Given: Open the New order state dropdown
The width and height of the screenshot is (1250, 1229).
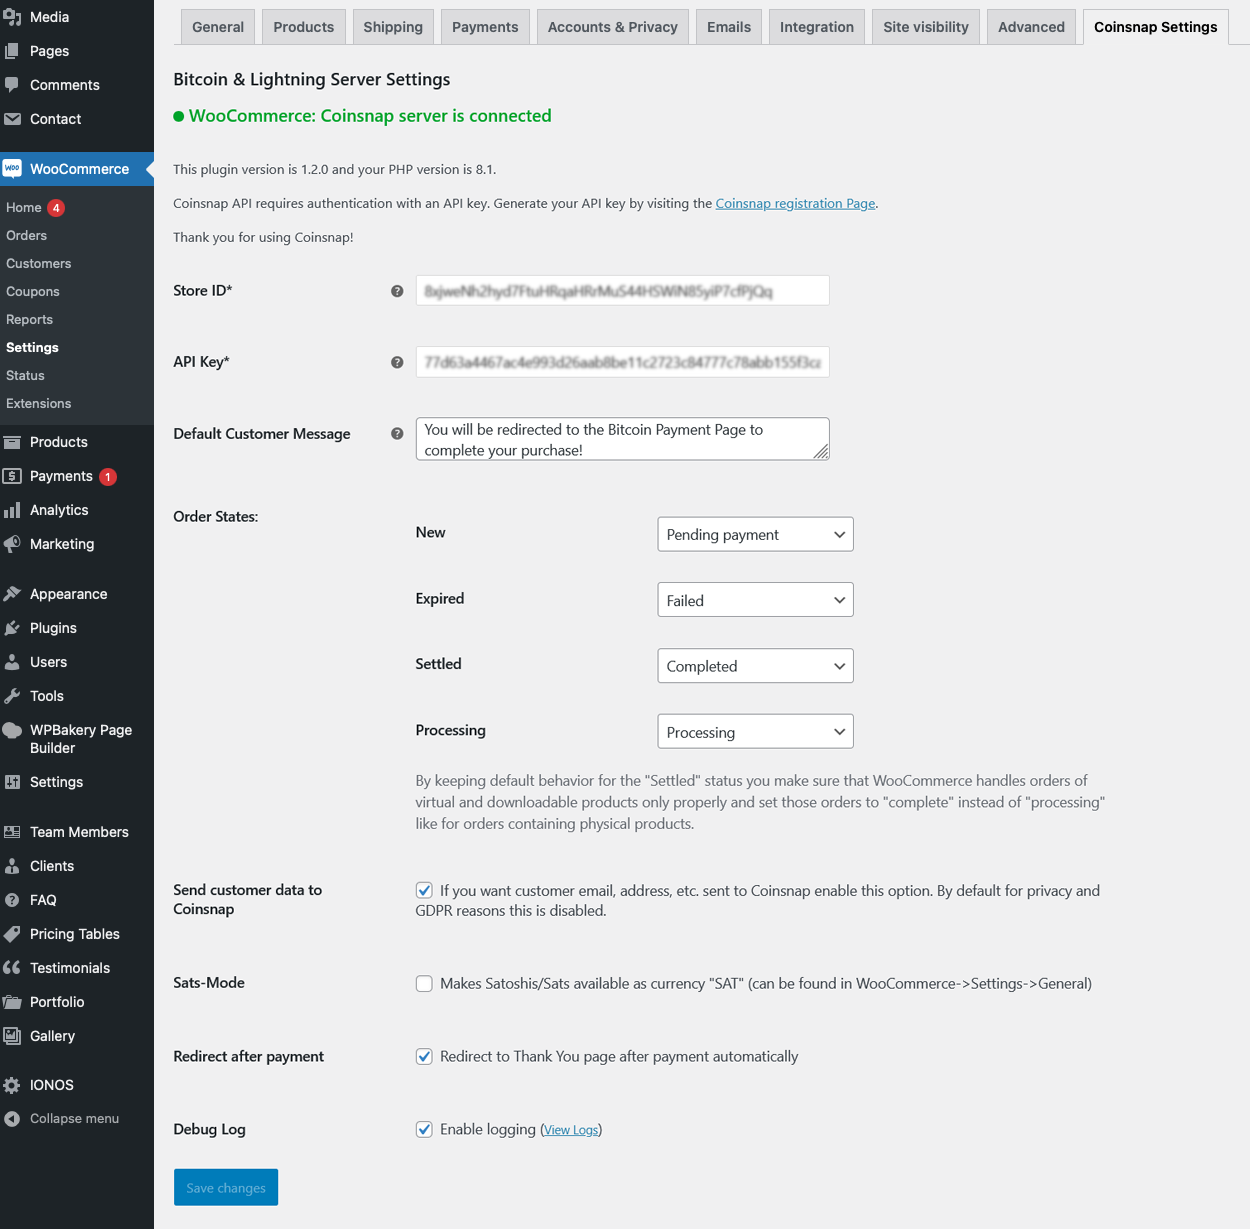Looking at the screenshot, I should (x=755, y=534).
